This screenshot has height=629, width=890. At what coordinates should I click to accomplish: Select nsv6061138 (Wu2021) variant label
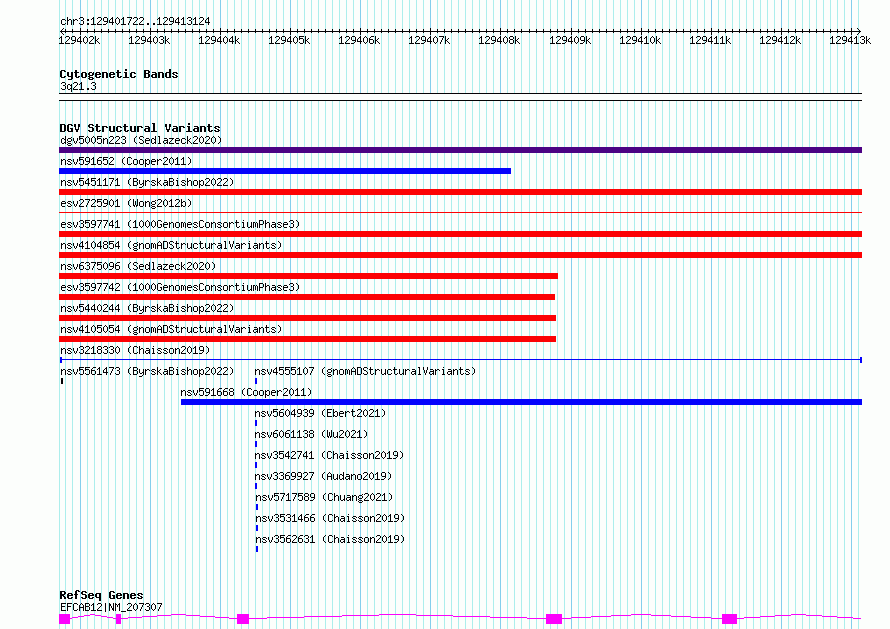(x=311, y=434)
